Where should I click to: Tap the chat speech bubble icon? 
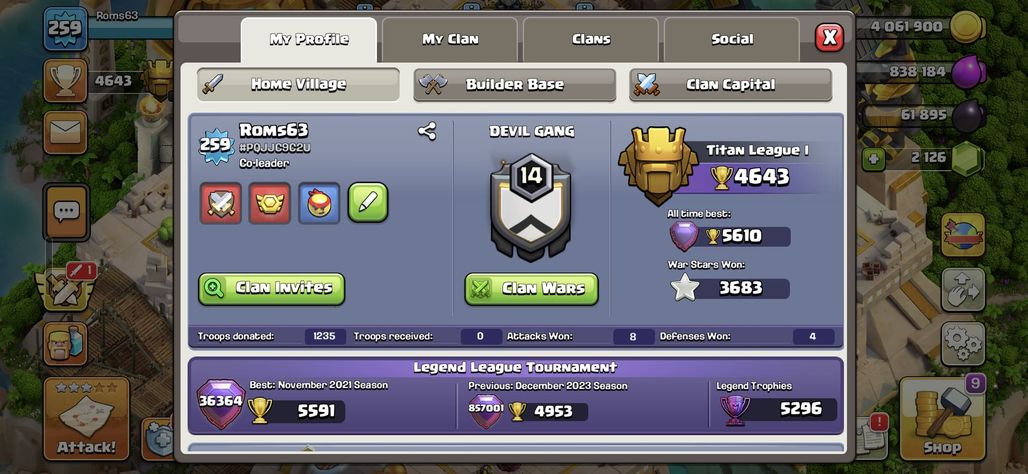pos(66,212)
